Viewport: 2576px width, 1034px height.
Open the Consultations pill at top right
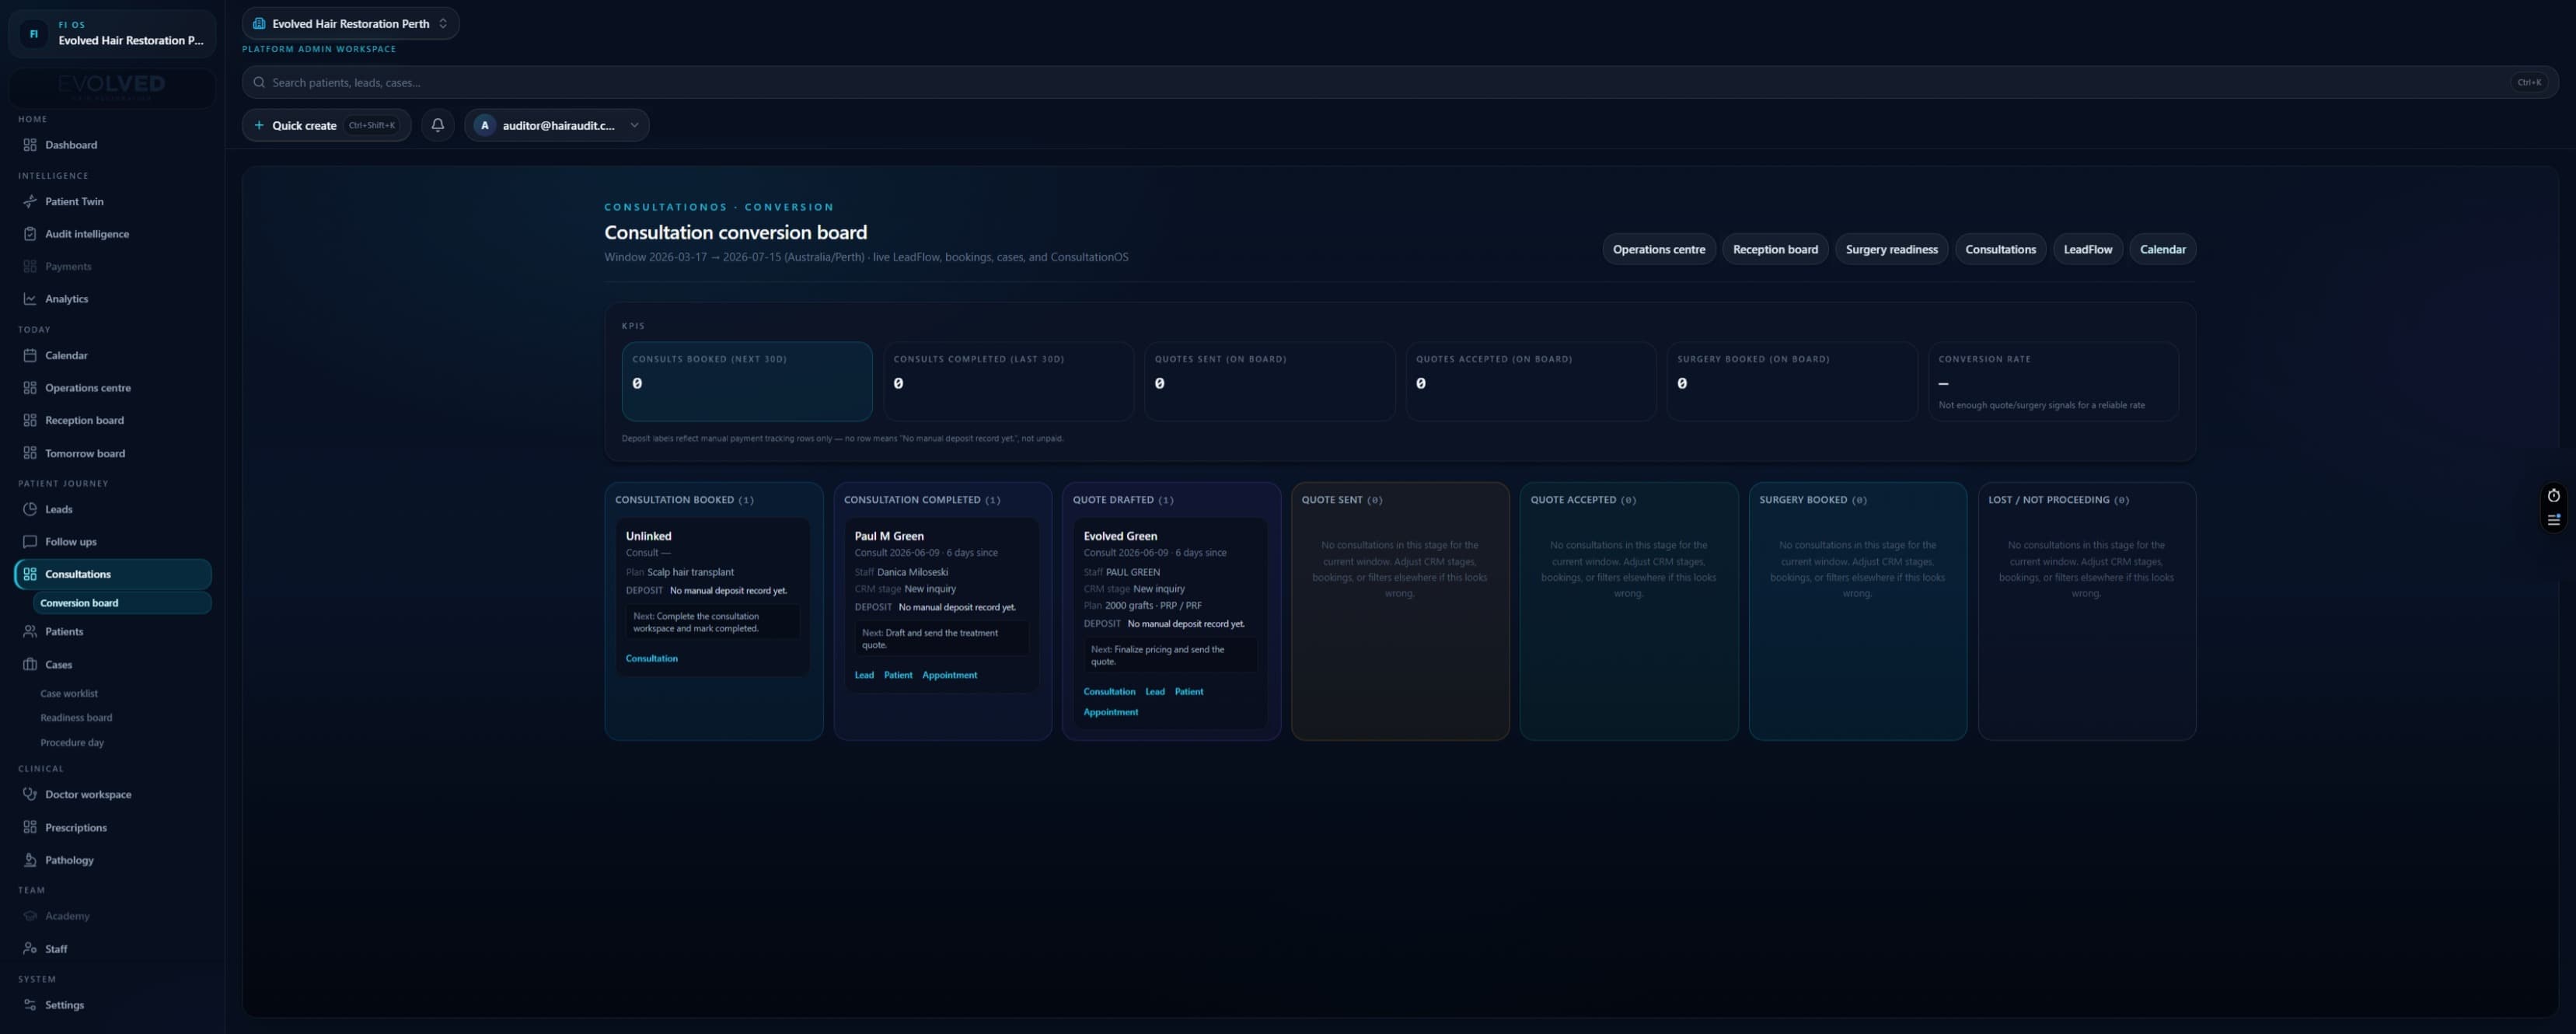click(x=2000, y=249)
